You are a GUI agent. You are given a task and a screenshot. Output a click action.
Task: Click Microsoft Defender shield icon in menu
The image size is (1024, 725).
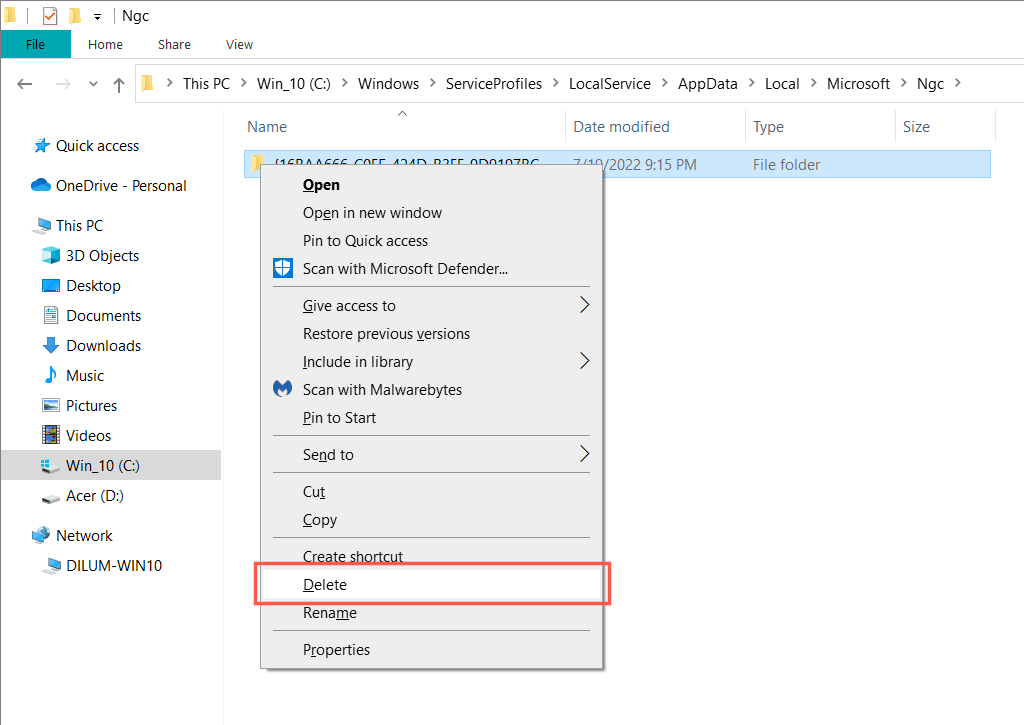[283, 268]
